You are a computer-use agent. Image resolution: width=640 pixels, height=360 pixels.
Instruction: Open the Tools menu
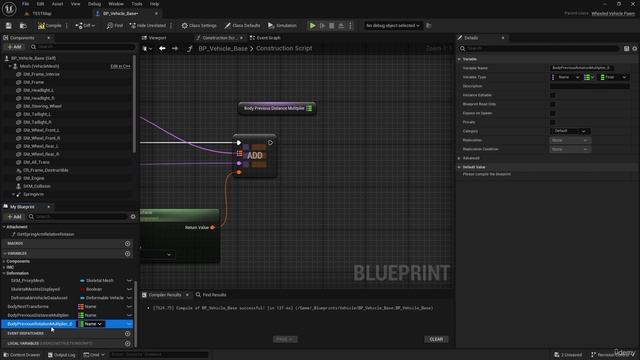[x=137, y=4]
